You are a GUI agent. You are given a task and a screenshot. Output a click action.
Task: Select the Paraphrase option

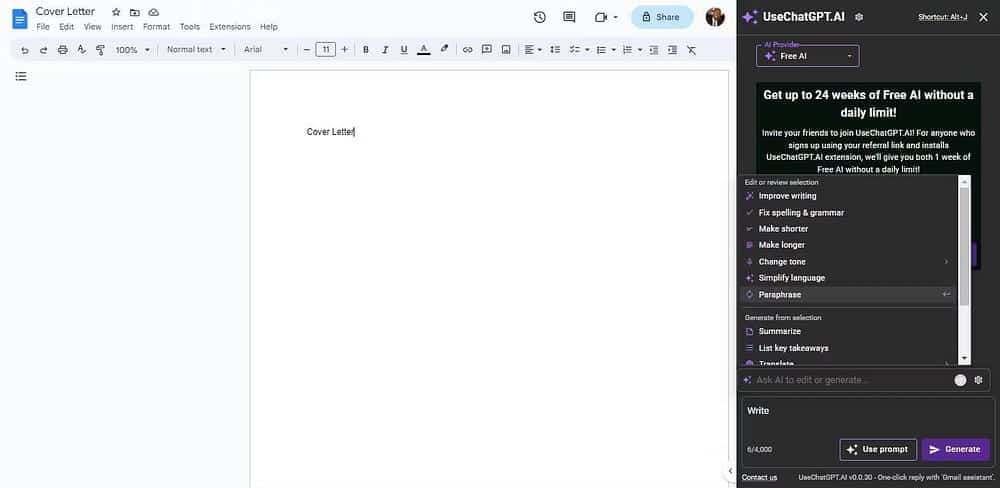tap(848, 295)
